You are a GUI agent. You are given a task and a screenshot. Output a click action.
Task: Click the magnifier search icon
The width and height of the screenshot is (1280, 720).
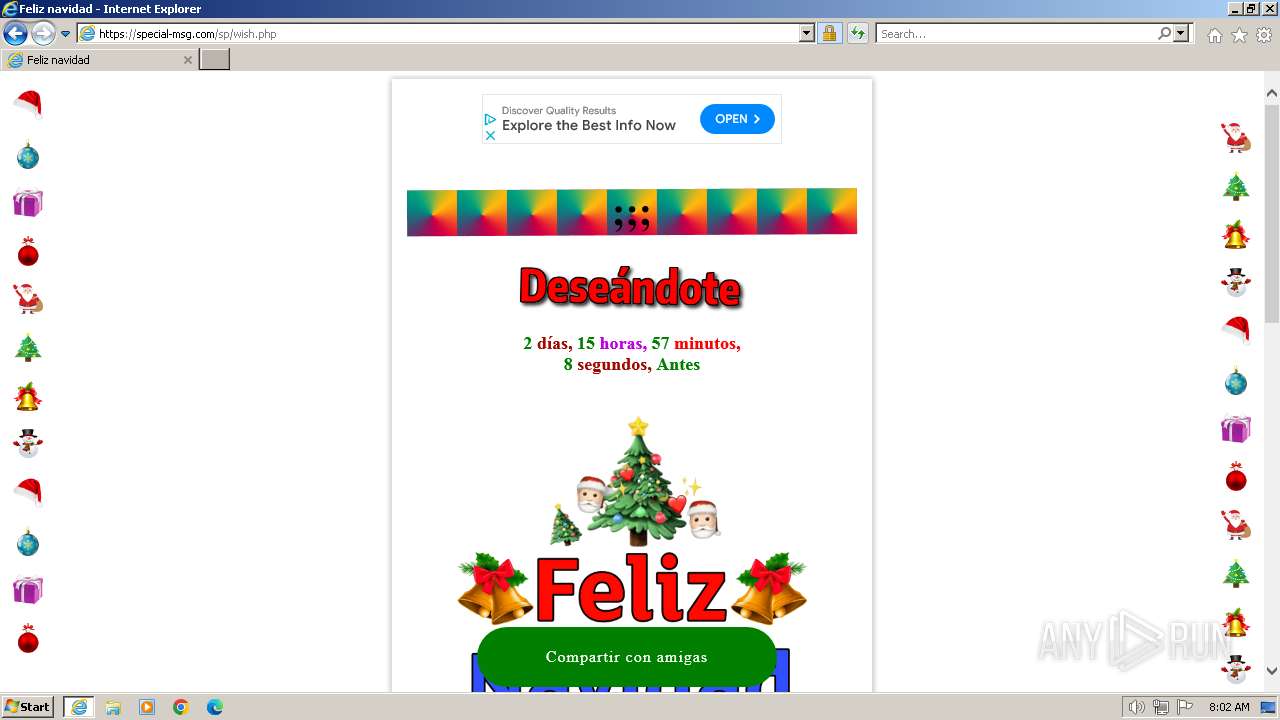(1164, 34)
